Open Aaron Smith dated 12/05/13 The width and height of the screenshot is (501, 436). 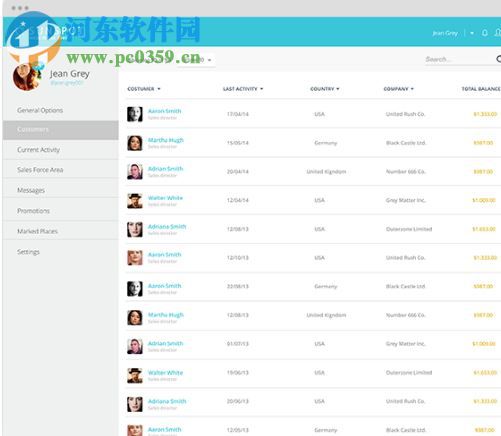tap(165, 429)
